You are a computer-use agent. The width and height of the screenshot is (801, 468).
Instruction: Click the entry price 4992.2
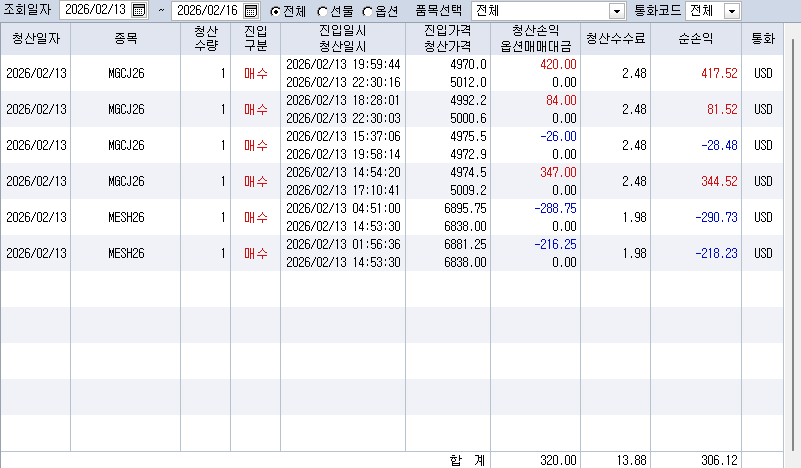(468, 100)
